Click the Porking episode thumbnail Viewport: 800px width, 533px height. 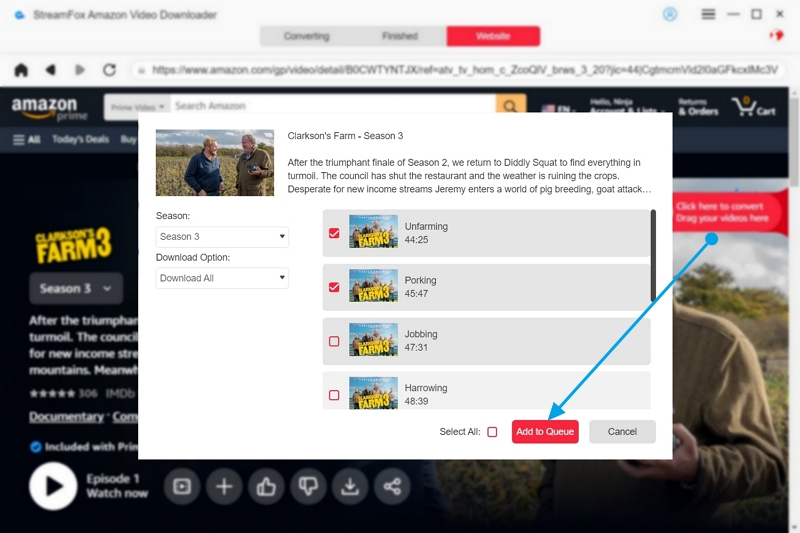373,286
